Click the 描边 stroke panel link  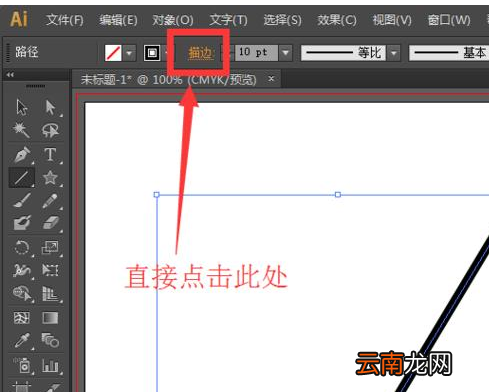coord(201,53)
